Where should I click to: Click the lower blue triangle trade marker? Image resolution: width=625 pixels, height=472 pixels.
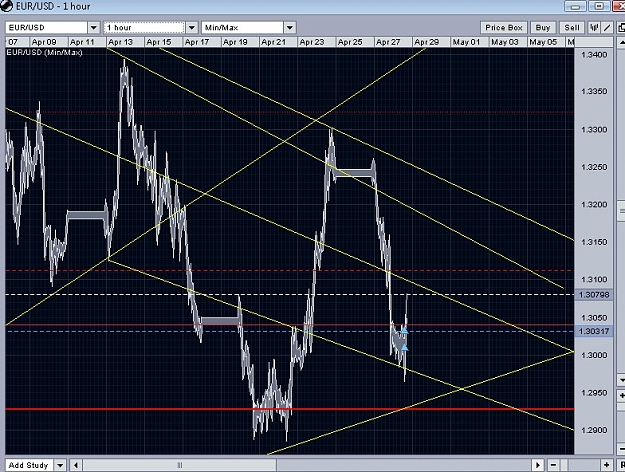coord(405,348)
